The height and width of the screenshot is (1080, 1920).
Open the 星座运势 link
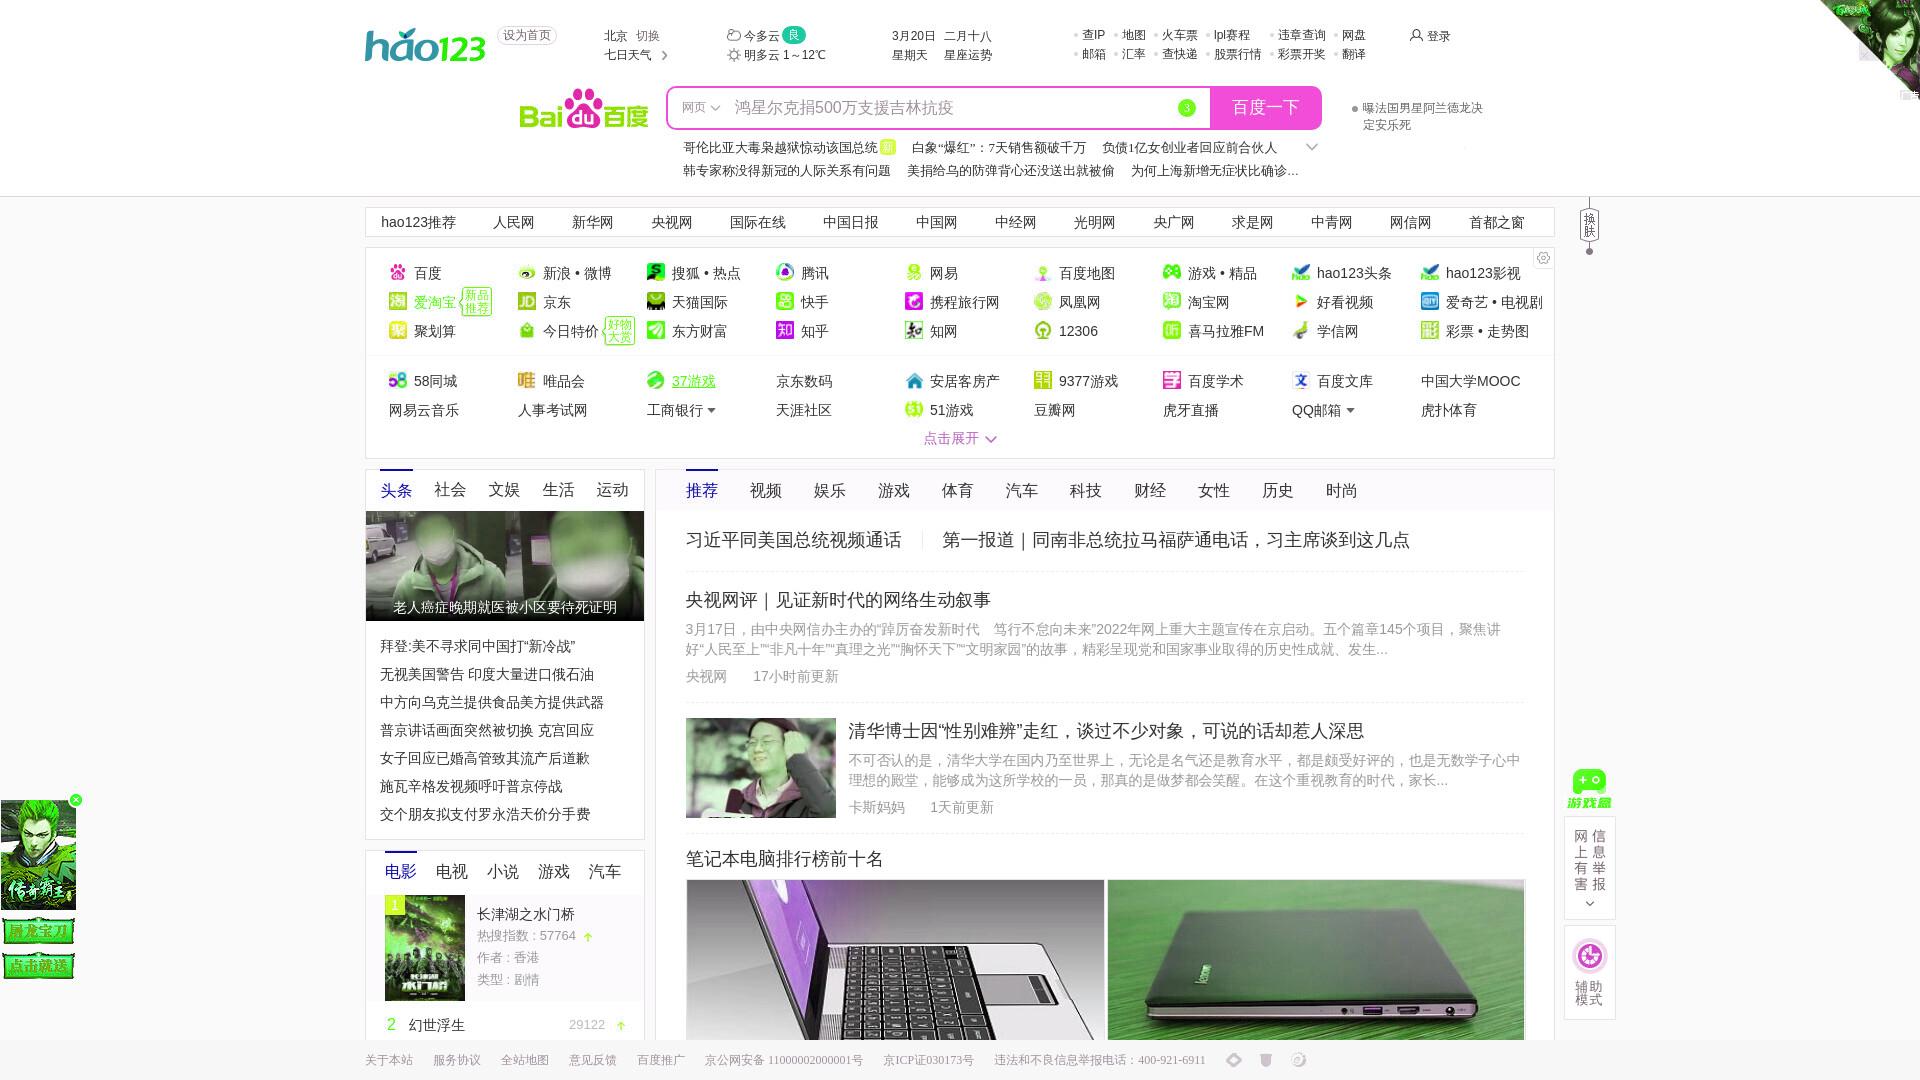point(968,55)
